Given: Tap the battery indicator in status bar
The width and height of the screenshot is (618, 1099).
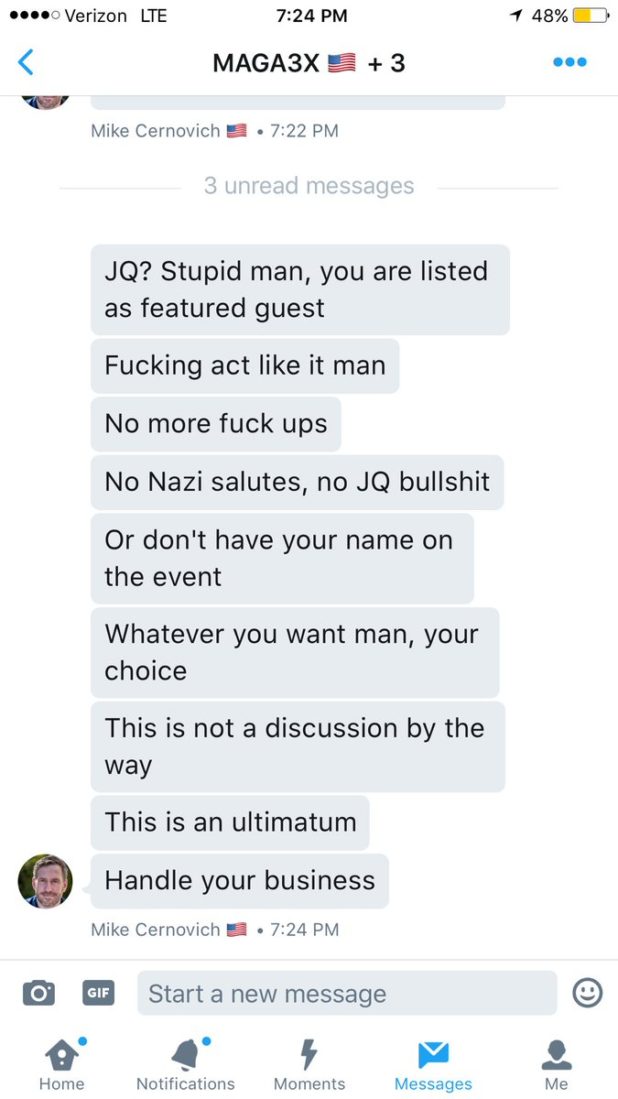Looking at the screenshot, I should (590, 15).
